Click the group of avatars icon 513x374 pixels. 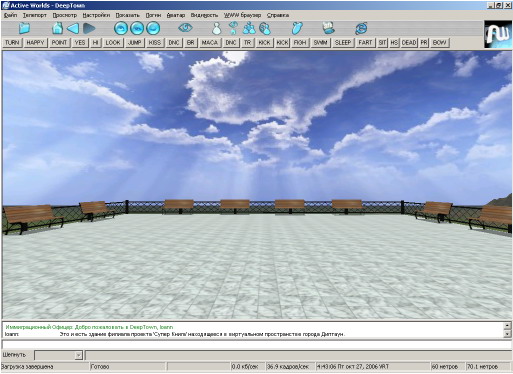click(249, 28)
